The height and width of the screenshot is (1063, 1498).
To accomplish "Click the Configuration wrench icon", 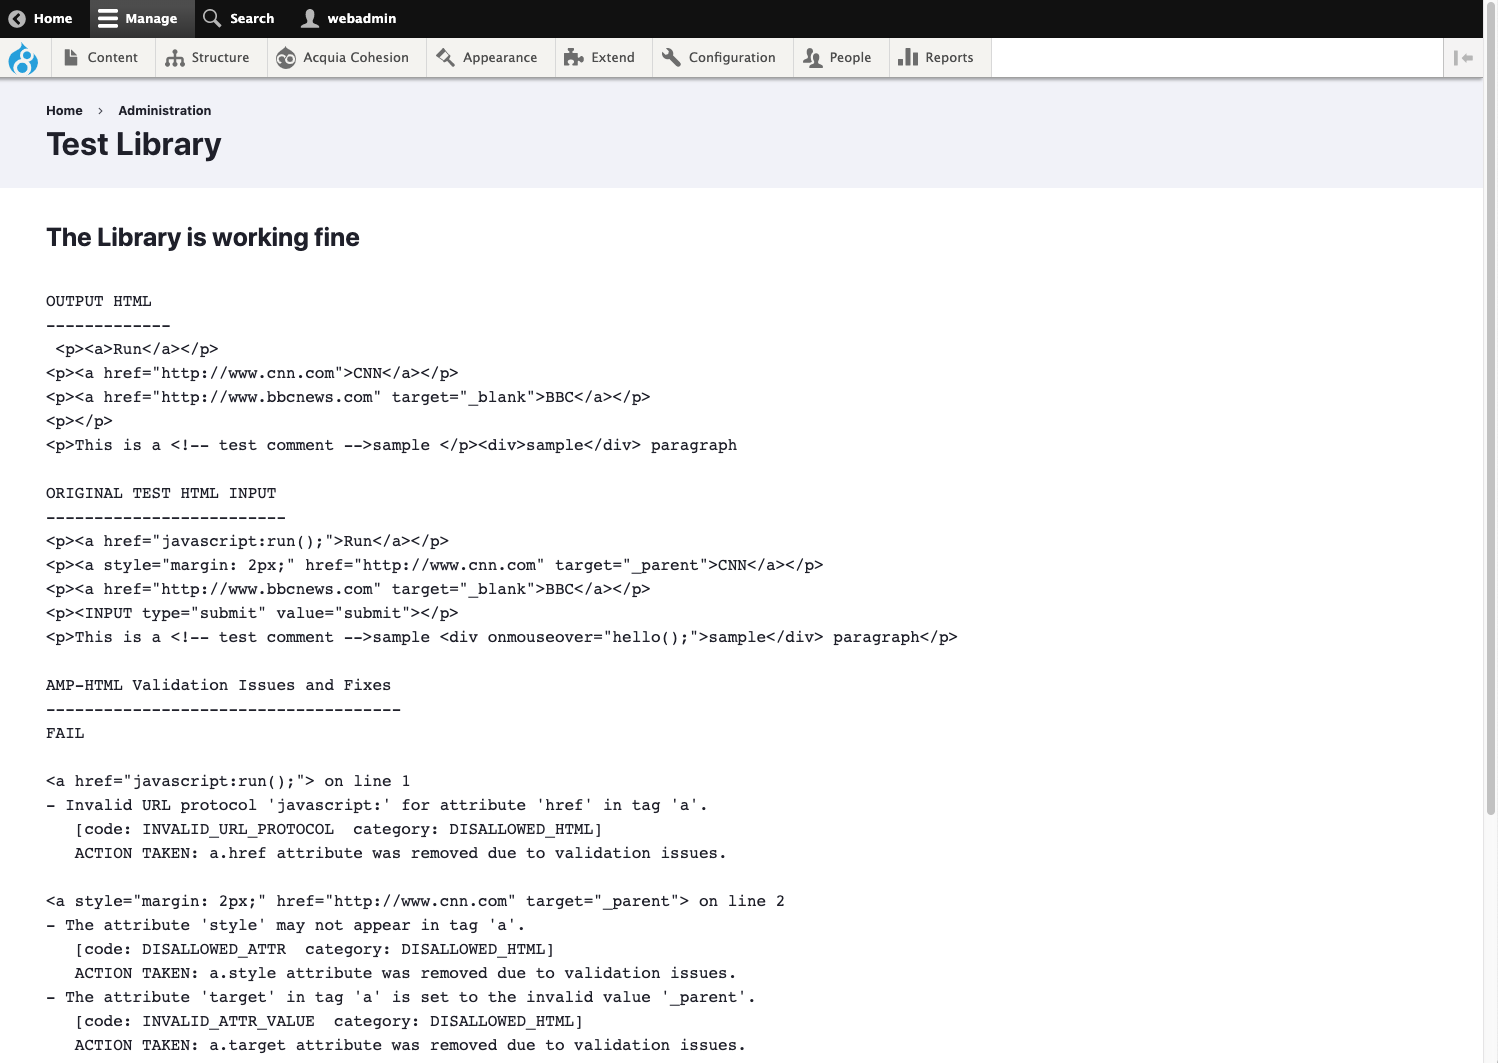I will tap(671, 58).
